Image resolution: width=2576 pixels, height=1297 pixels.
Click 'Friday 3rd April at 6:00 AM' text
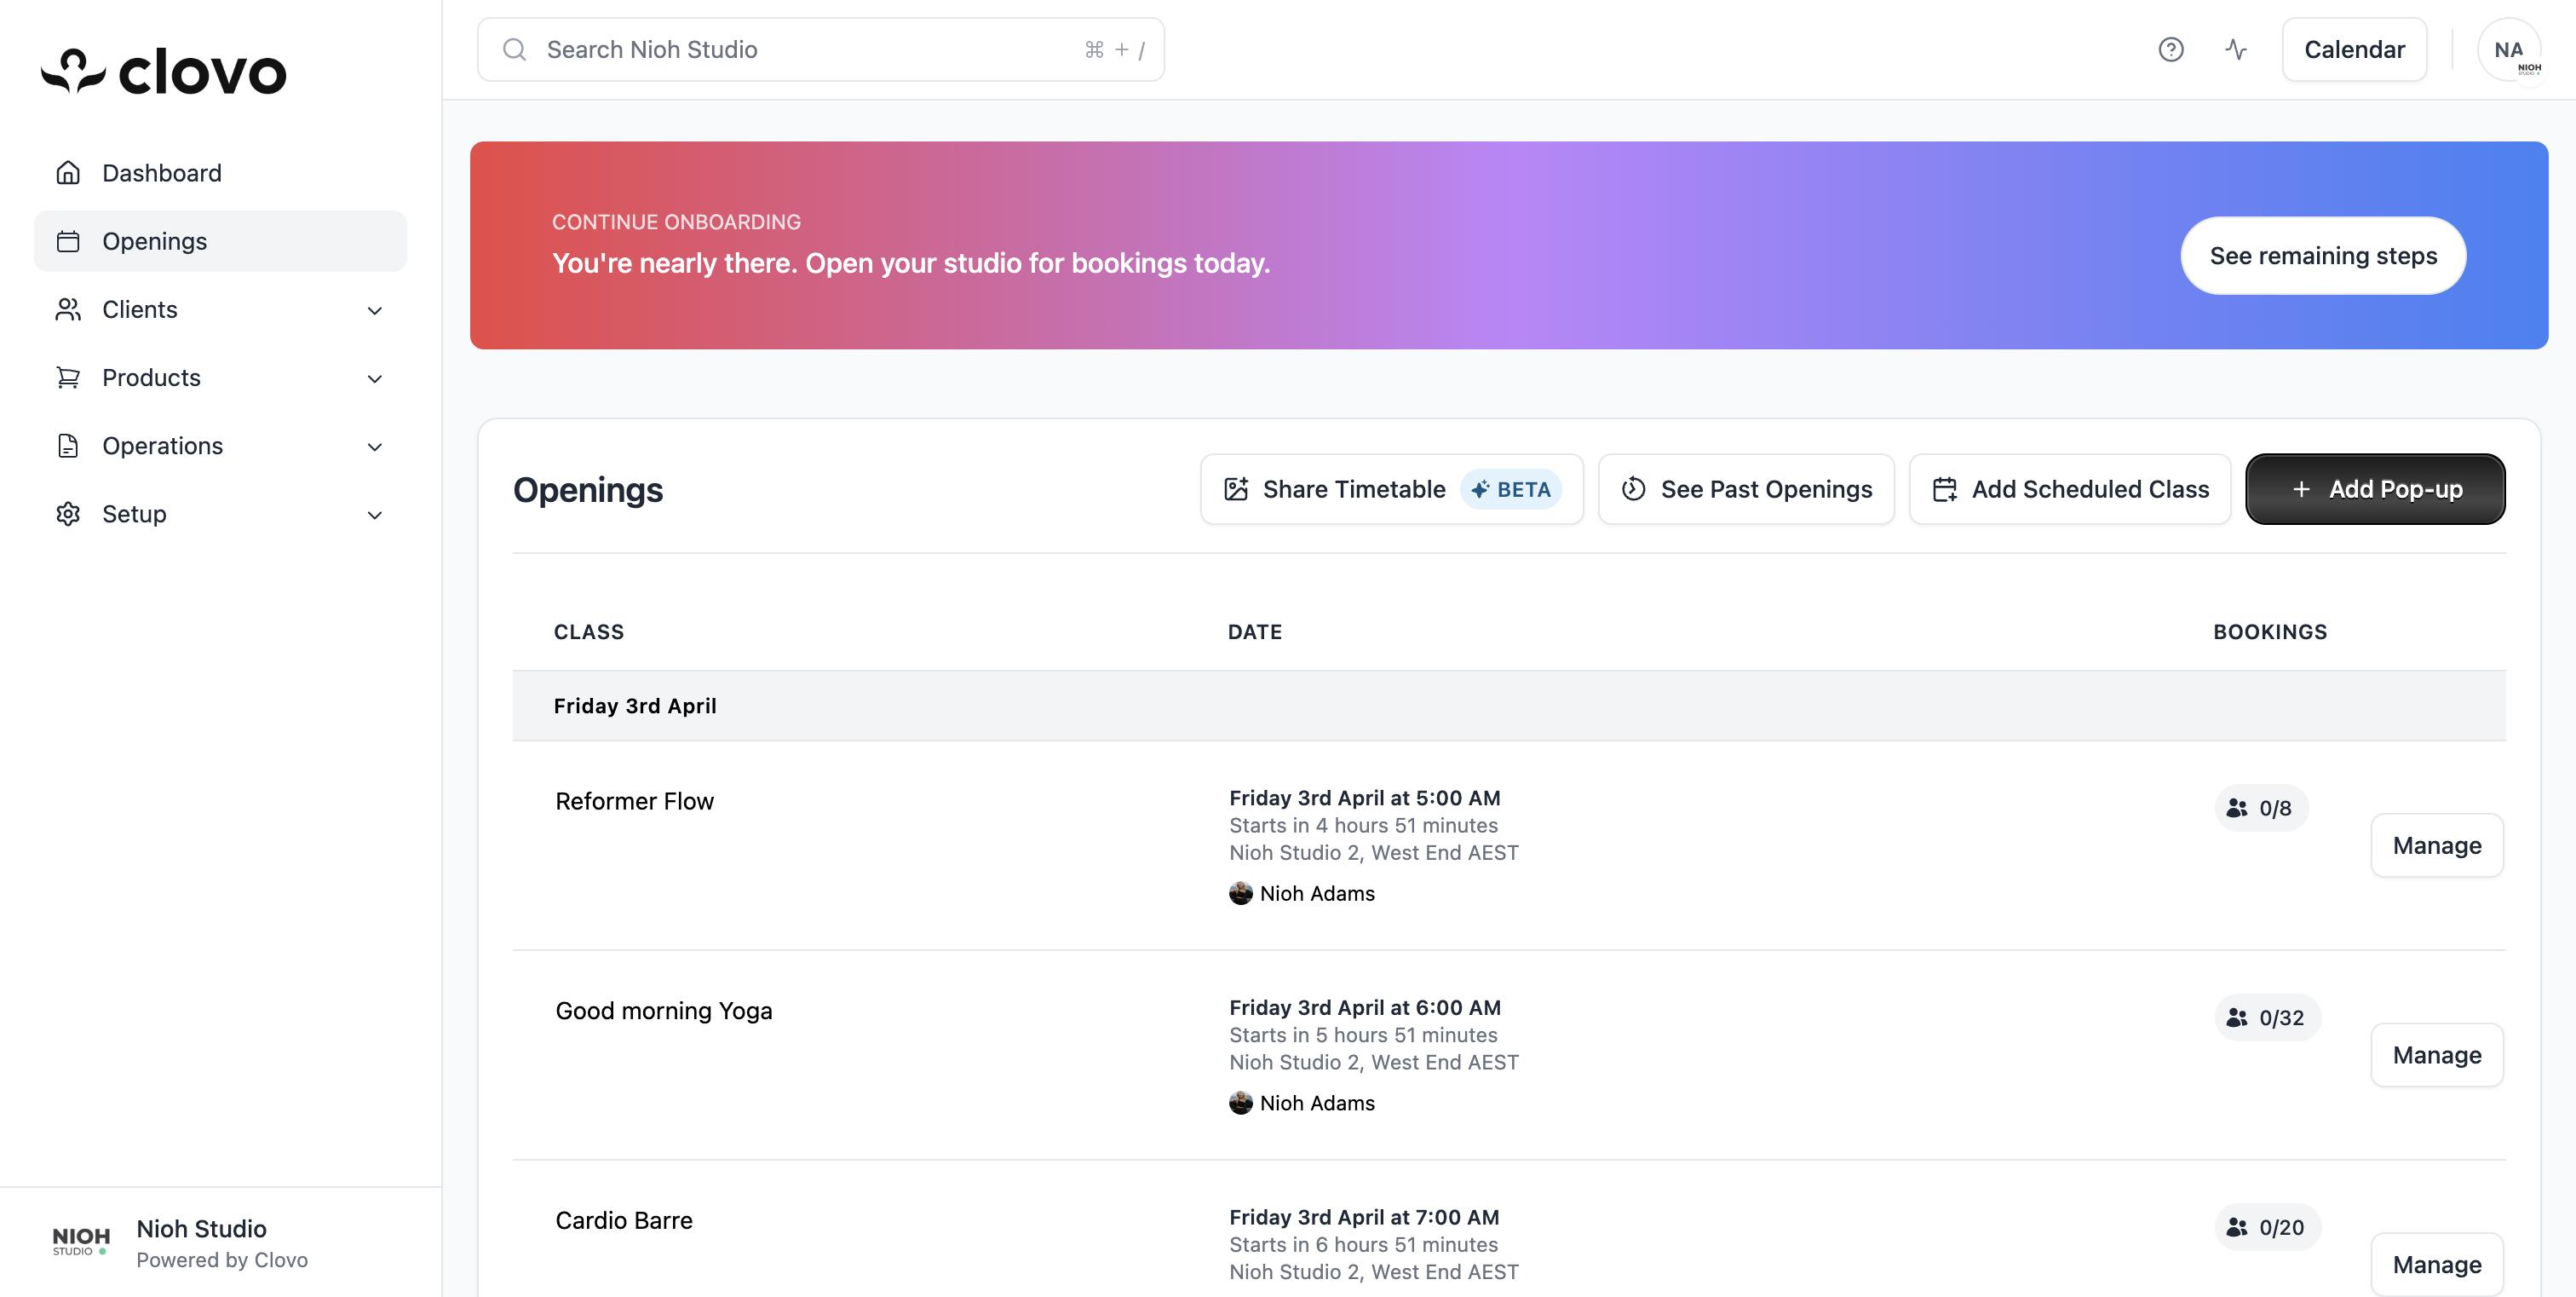pyautogui.click(x=1364, y=1008)
